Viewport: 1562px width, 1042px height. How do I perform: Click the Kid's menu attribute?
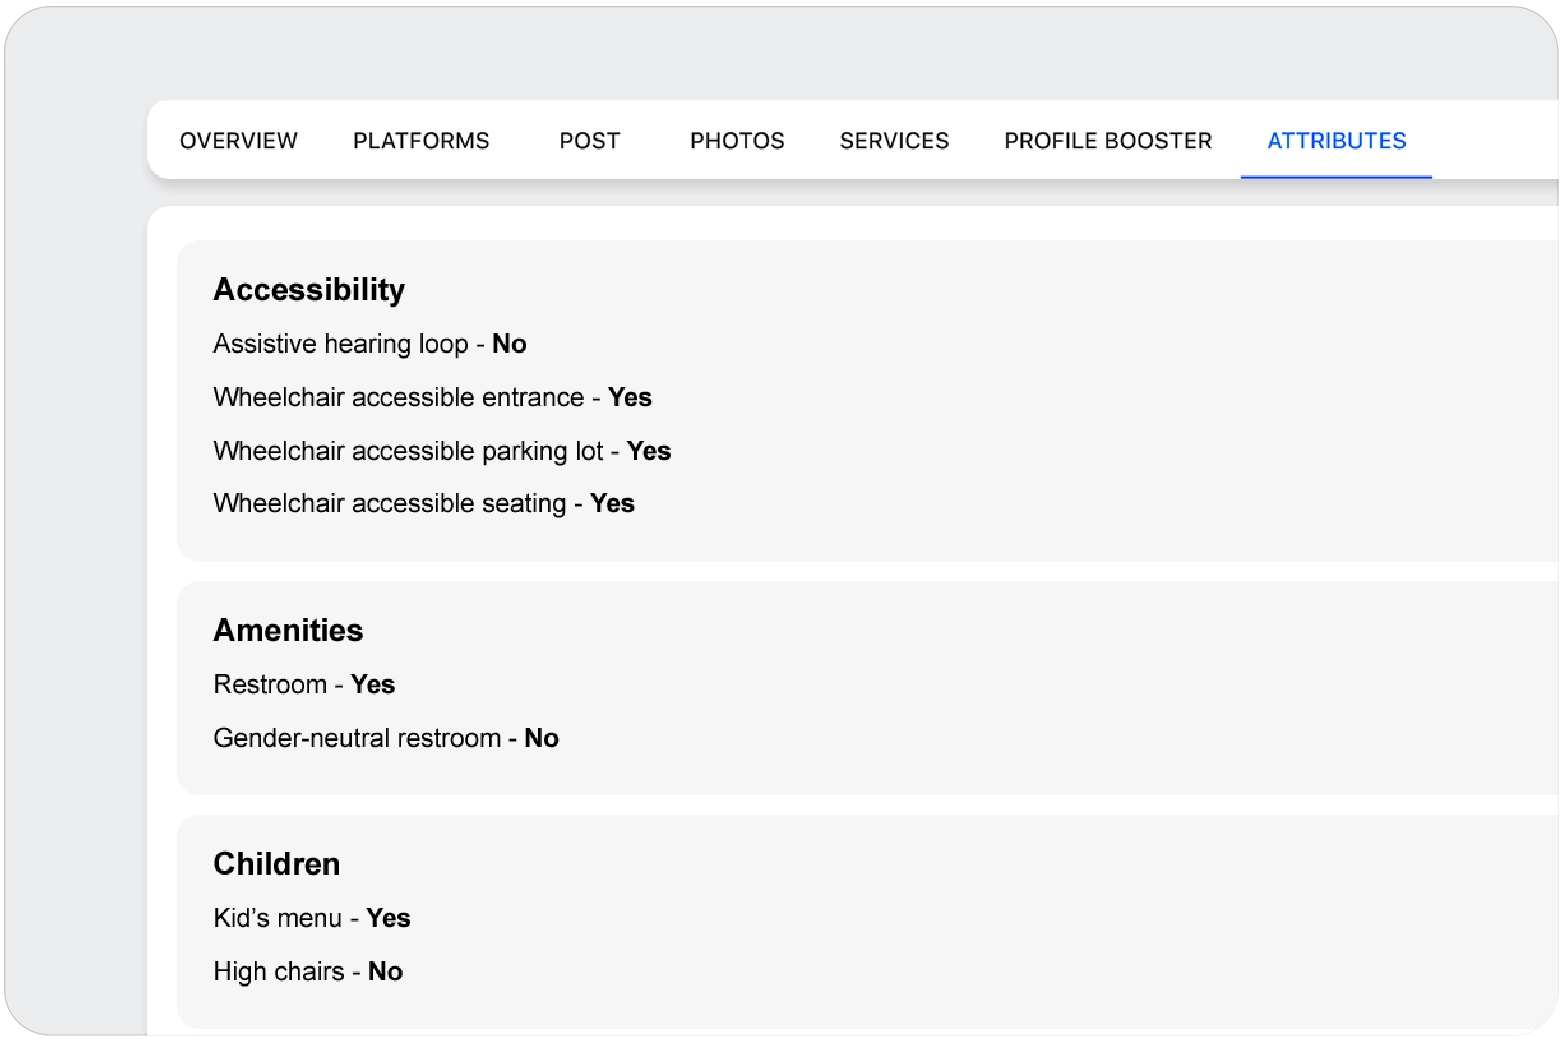[x=277, y=919]
